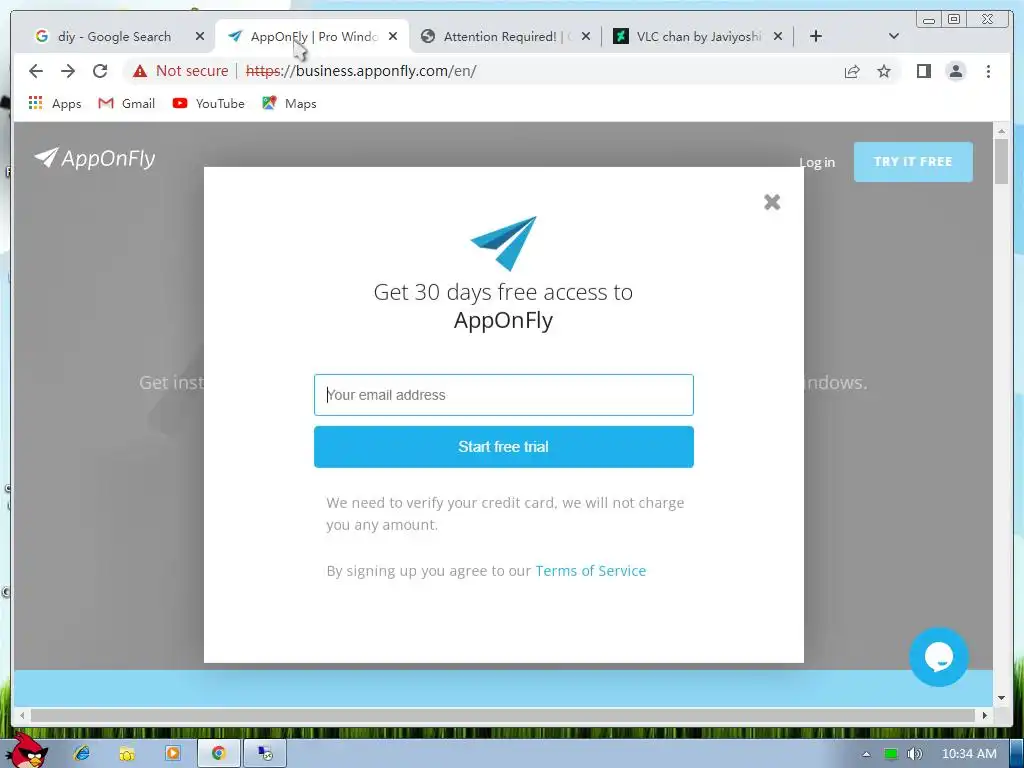
Task: Close the VLC chan tab
Action: [x=778, y=37]
